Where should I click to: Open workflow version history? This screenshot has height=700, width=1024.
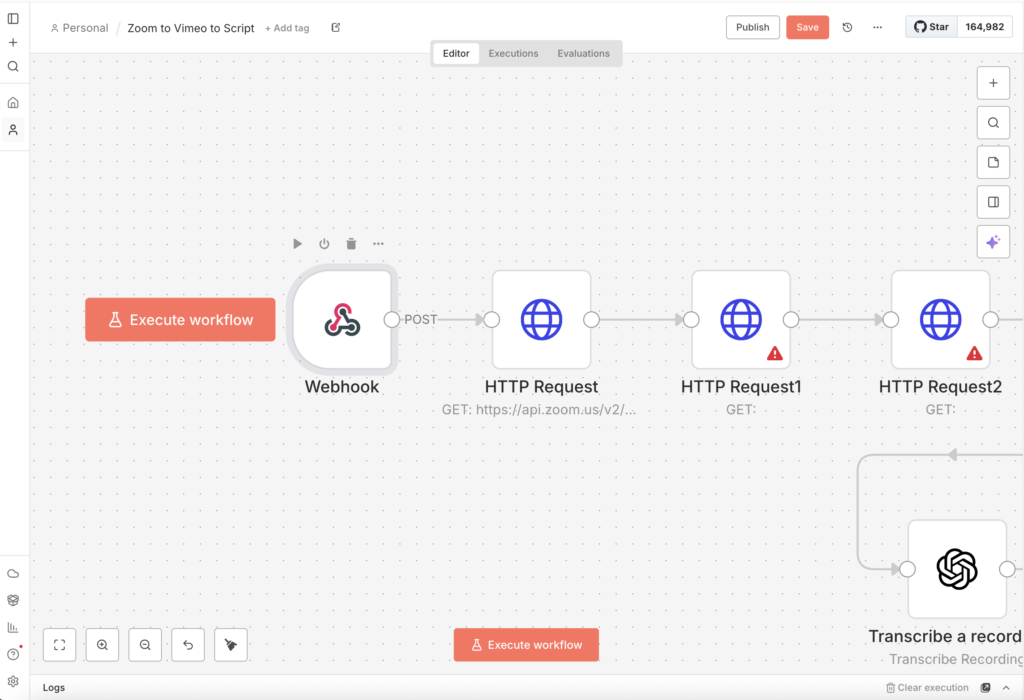847,27
